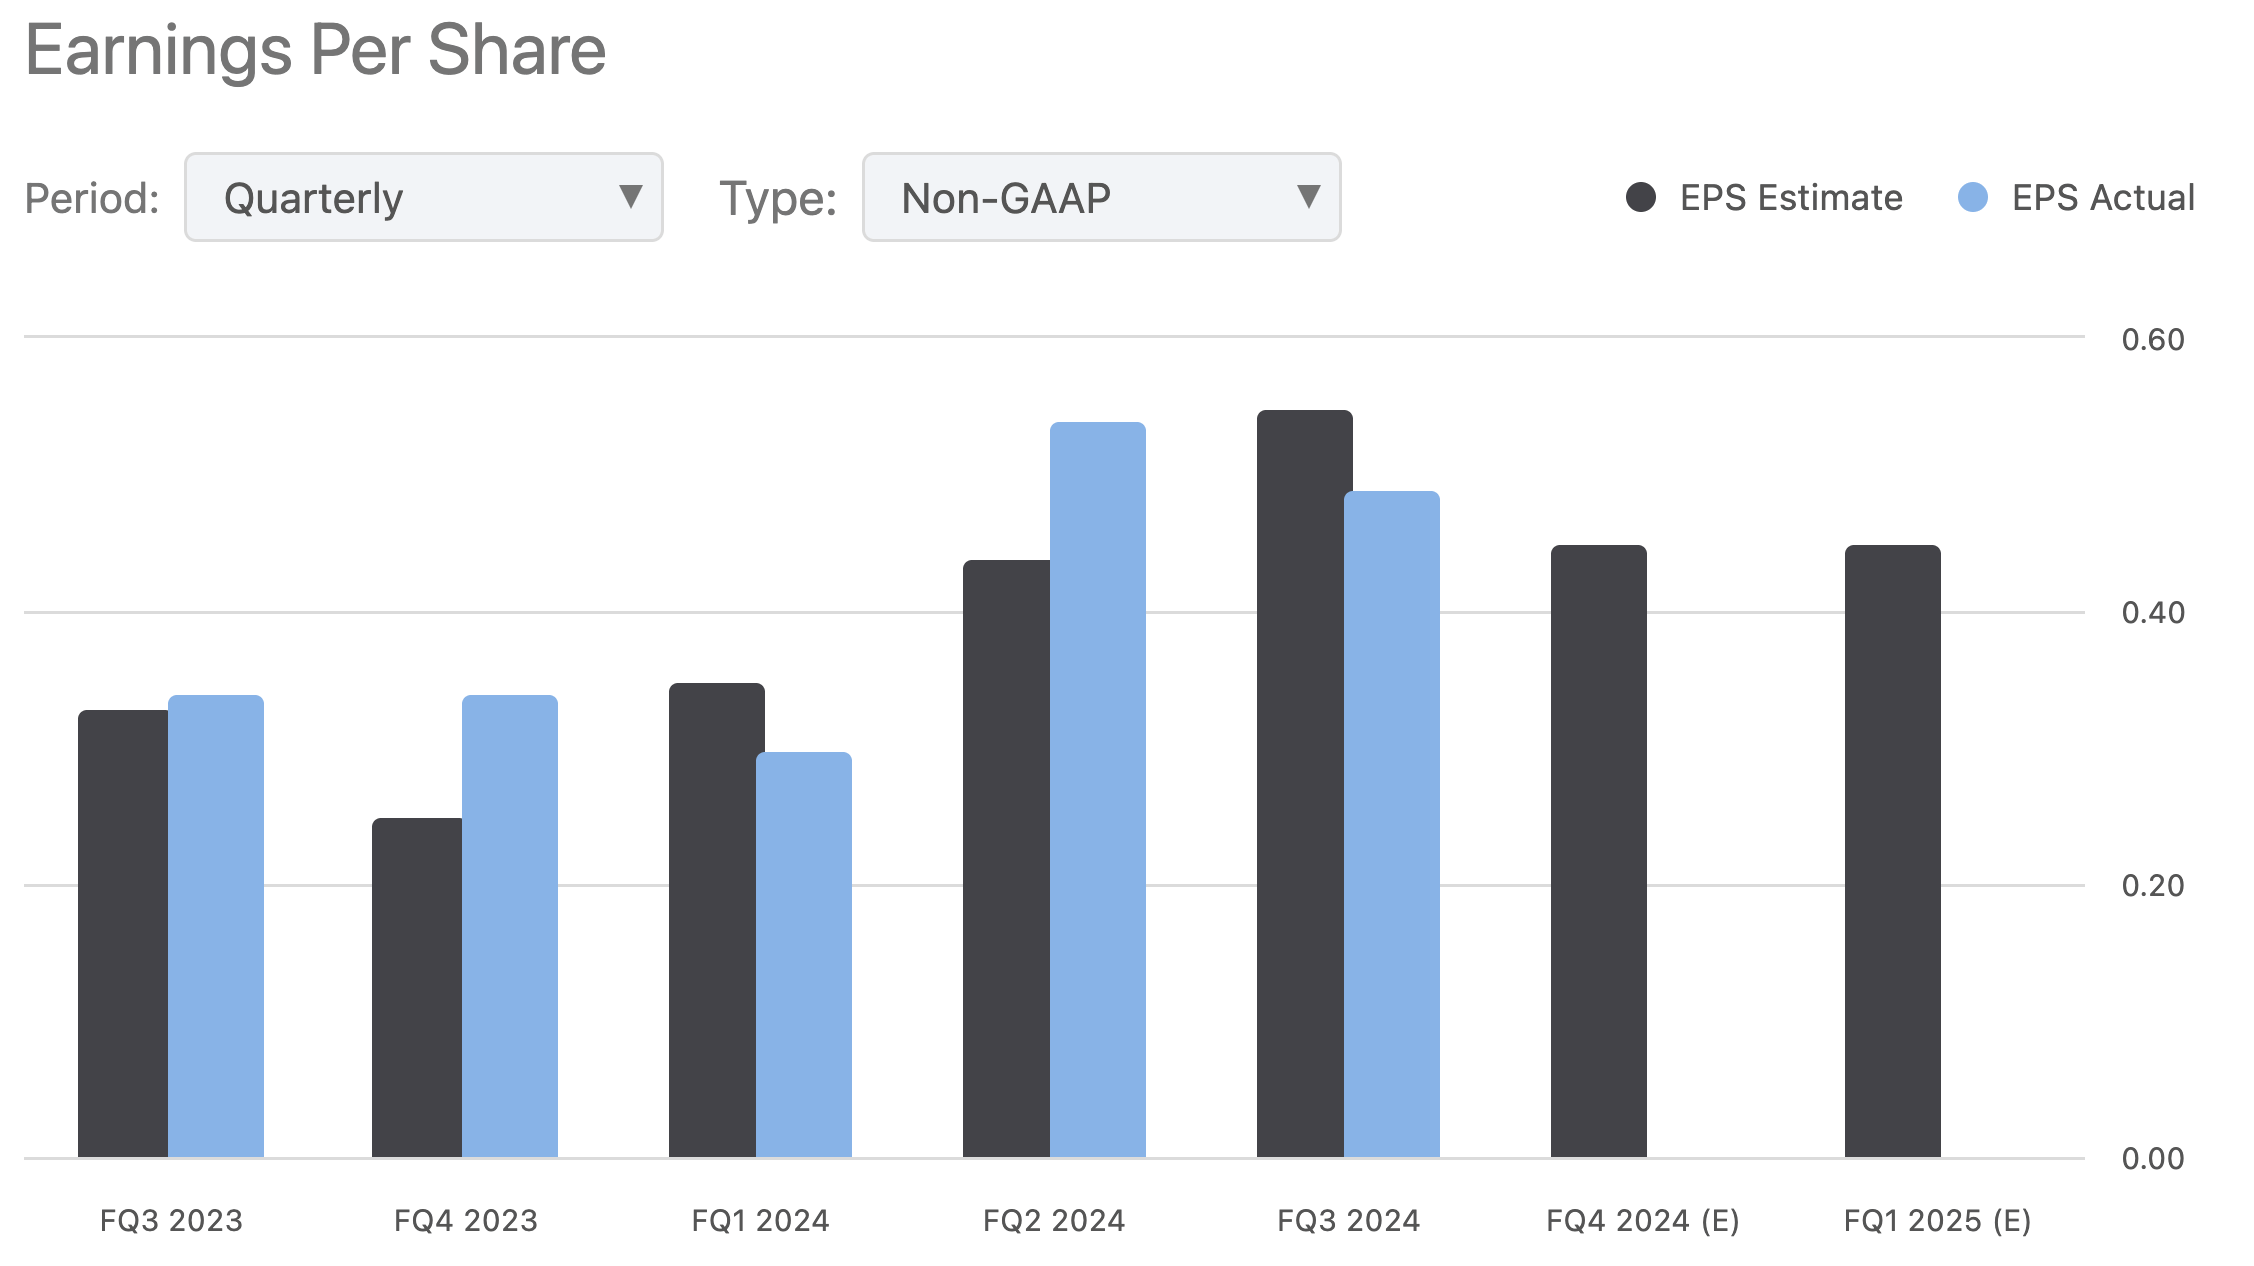2254x1266 pixels.
Task: Open the Type dropdown
Action: (1098, 198)
